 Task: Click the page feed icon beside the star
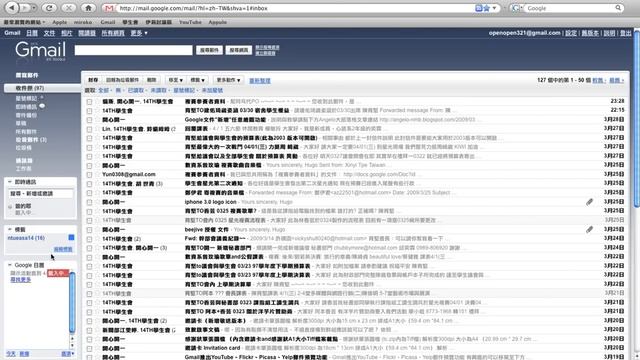pyautogui.click(x=479, y=8)
